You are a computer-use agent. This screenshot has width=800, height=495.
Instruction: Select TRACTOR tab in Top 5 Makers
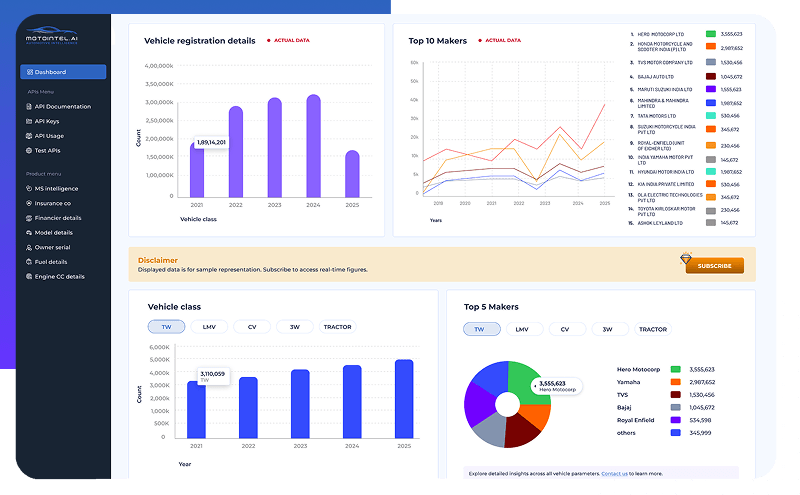(653, 329)
